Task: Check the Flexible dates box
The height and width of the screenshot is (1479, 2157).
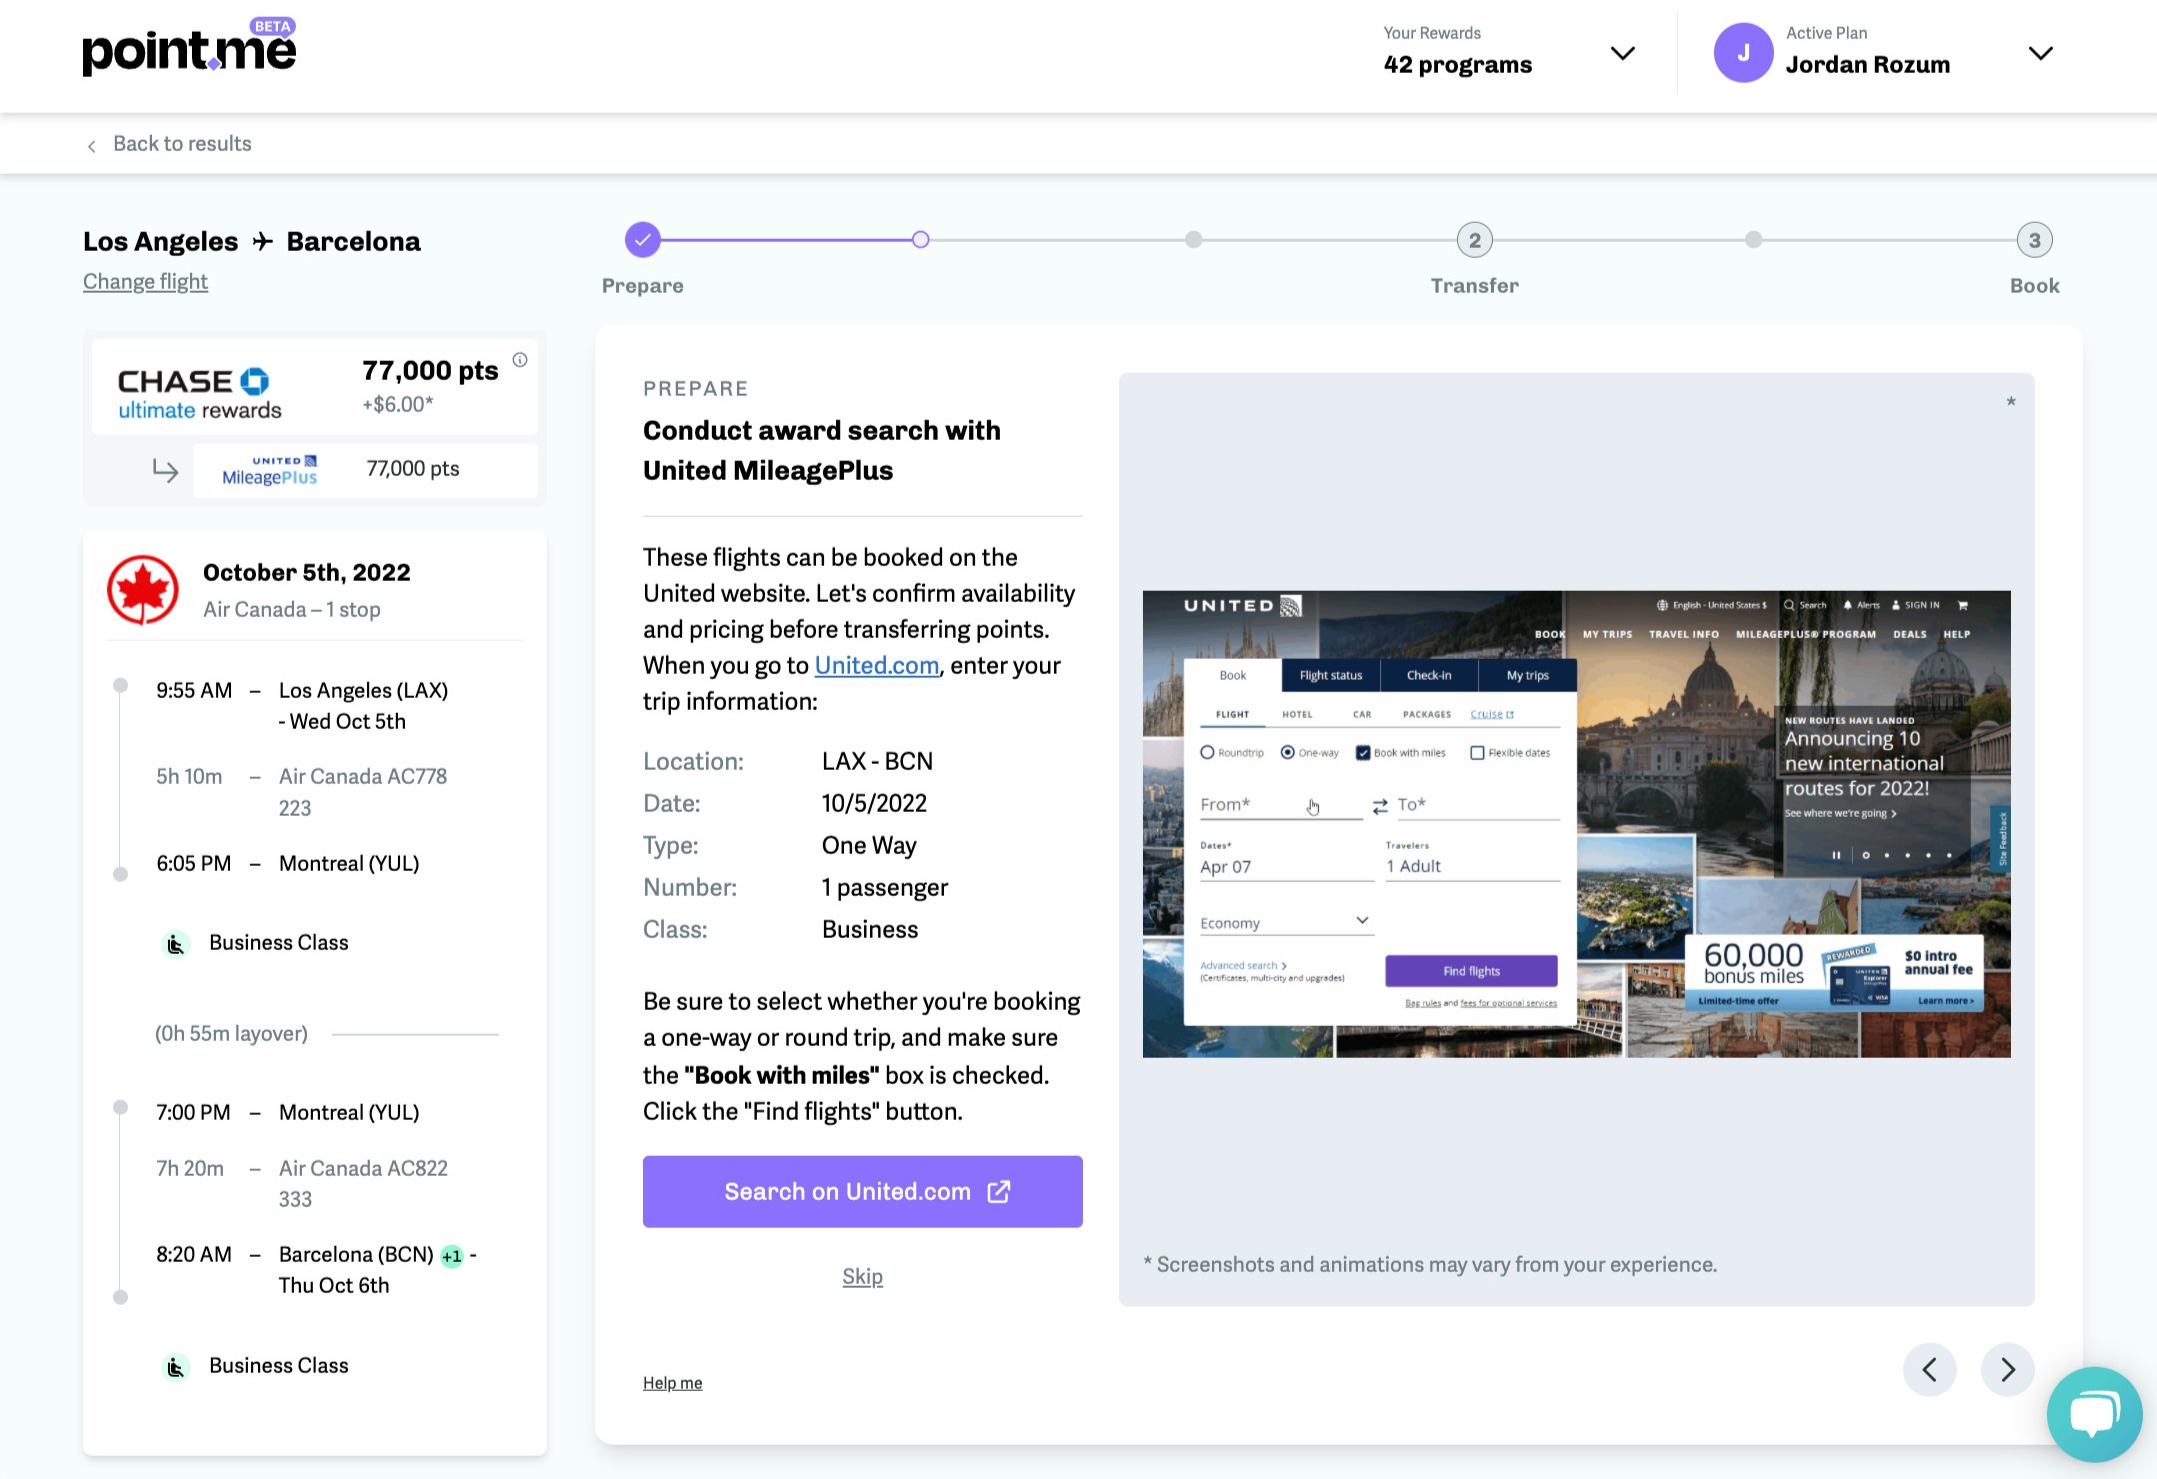Action: [1477, 752]
